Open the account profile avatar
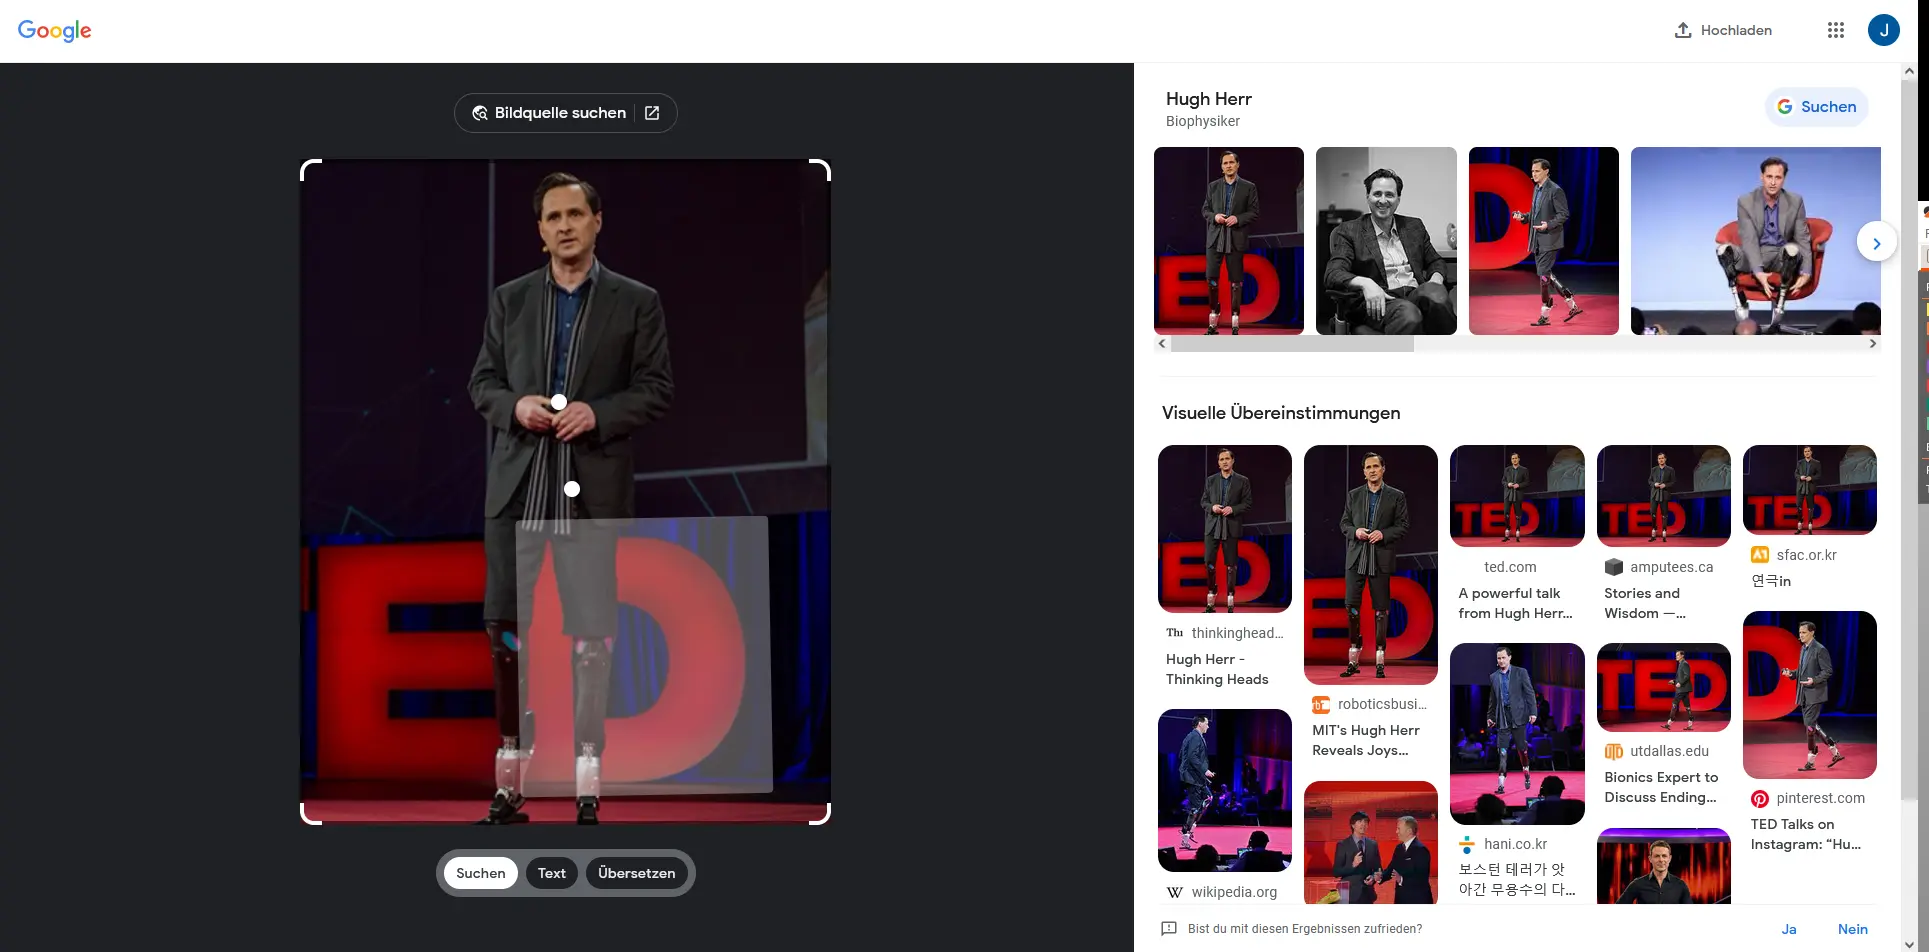This screenshot has width=1929, height=952. tap(1883, 30)
